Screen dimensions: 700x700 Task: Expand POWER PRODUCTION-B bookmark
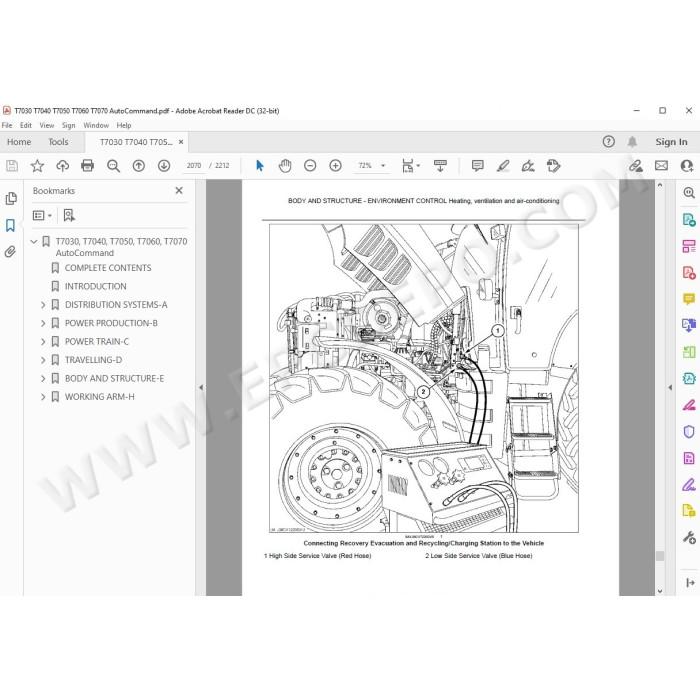pyautogui.click(x=43, y=323)
